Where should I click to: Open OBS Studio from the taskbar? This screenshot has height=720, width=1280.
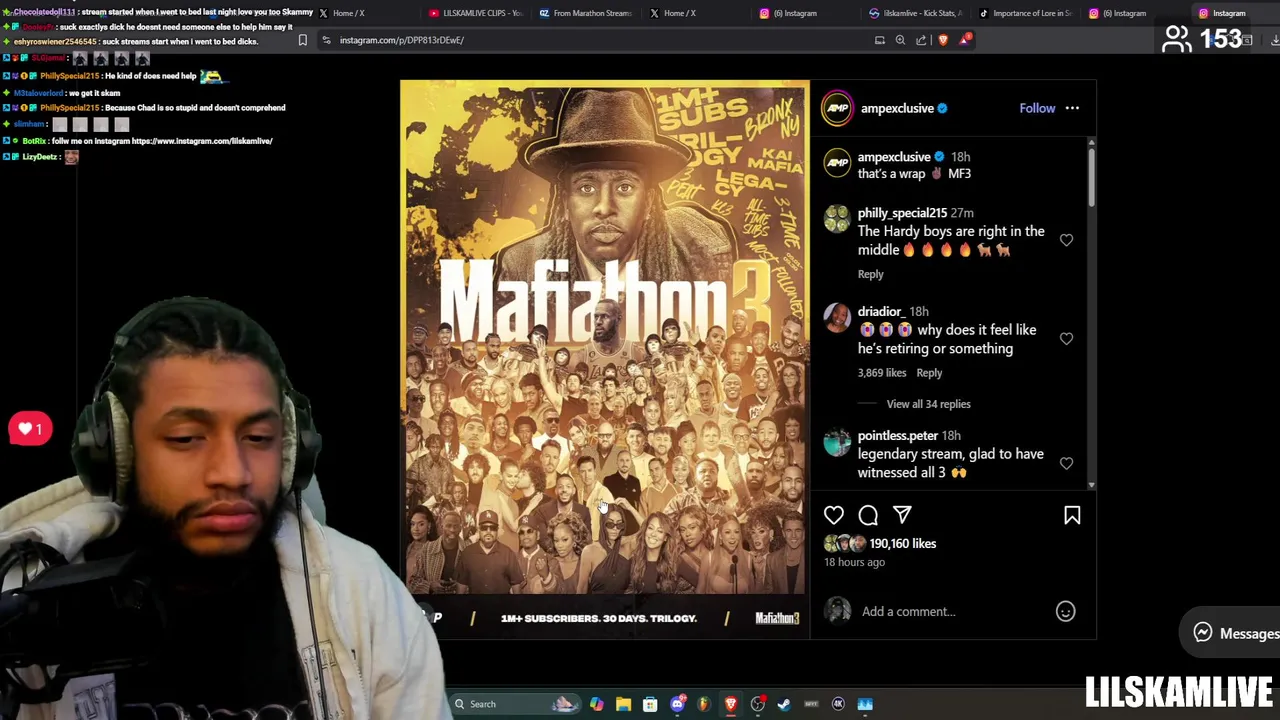pos(758,704)
